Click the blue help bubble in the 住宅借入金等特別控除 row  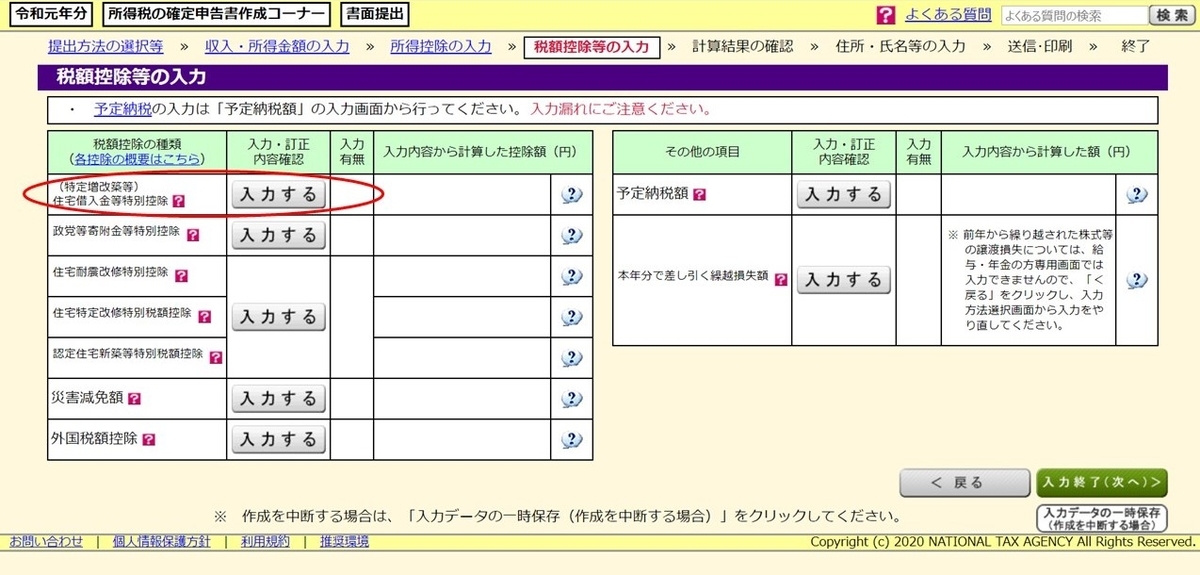tap(571, 195)
